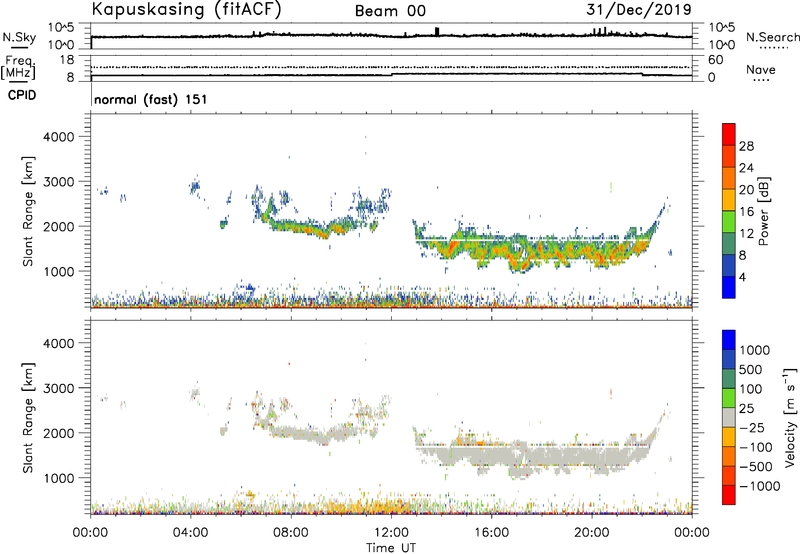Click the 'Slant Range [km]' label of velocity panel
The width and height of the screenshot is (800, 554).
coord(28,418)
